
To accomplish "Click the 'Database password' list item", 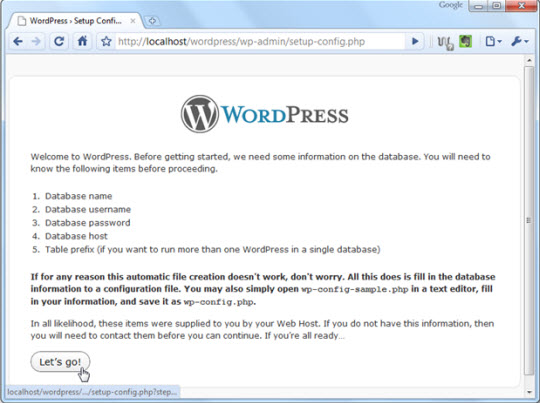I will 87,223.
